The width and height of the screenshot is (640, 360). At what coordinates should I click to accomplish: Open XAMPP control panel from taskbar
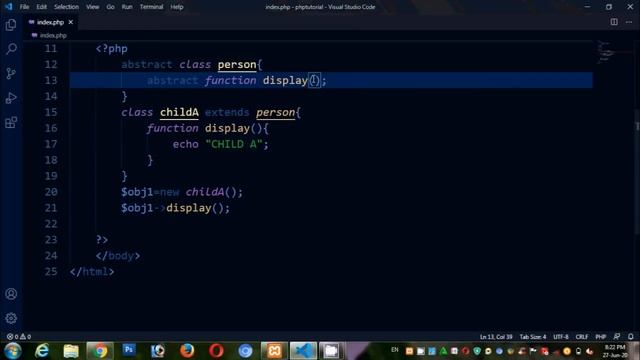274,351
